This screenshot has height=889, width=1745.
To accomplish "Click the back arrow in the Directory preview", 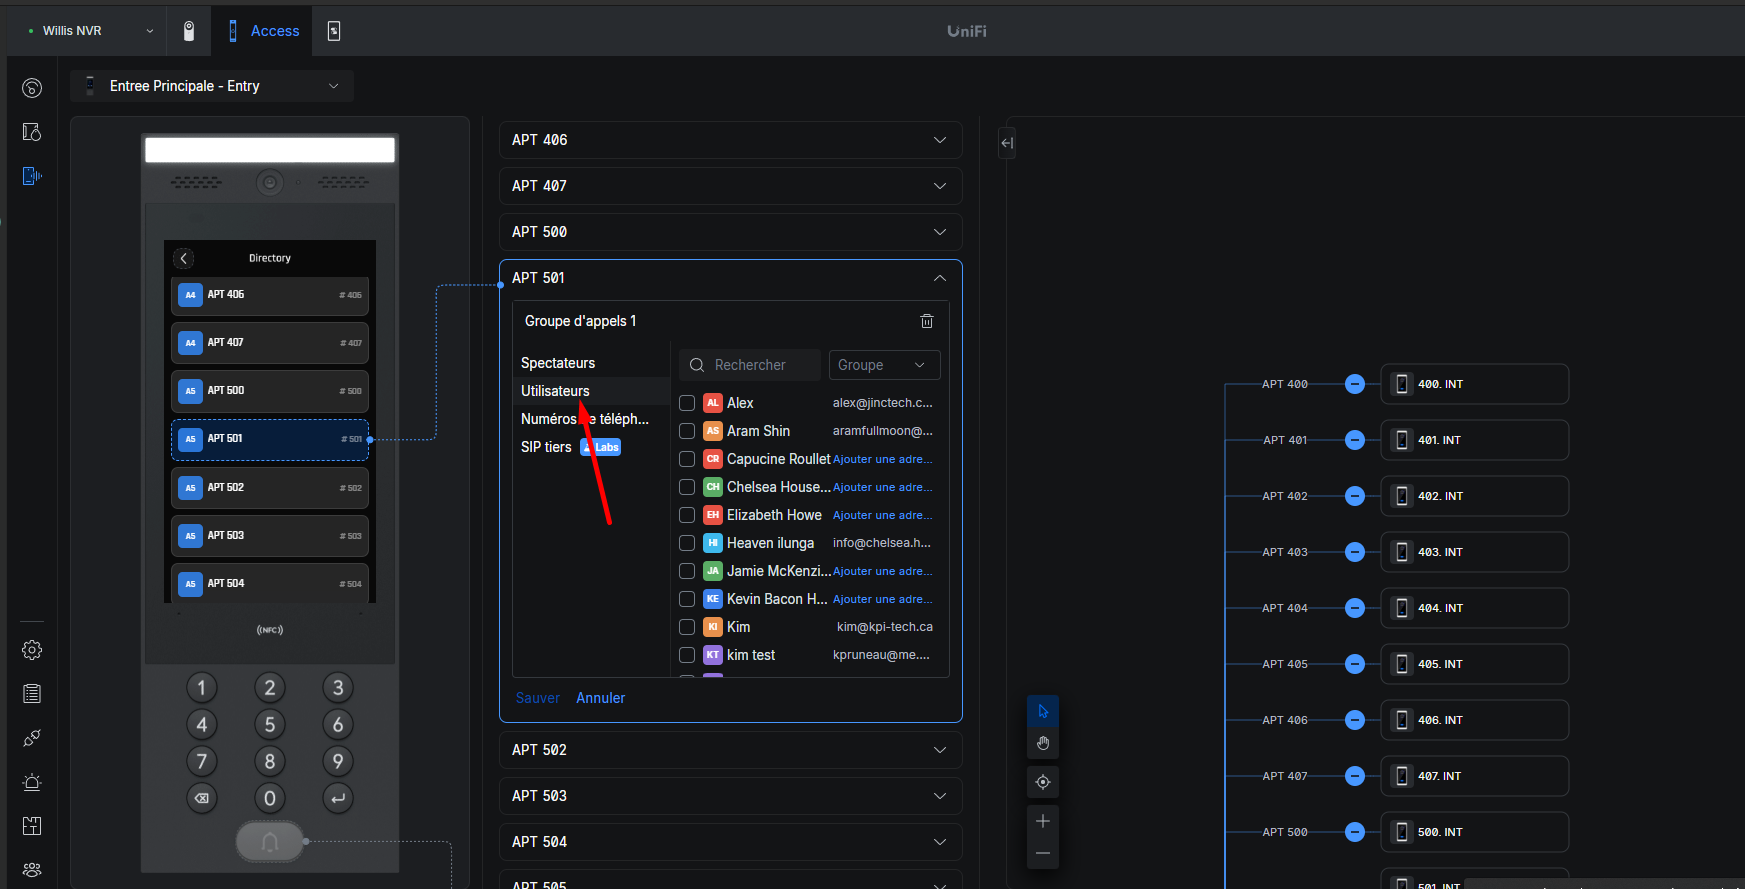I will point(184,258).
